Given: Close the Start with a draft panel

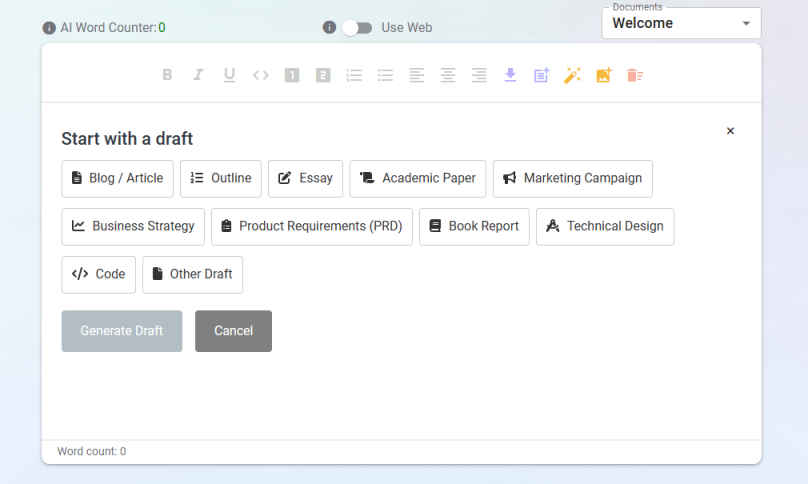Looking at the screenshot, I should [730, 131].
